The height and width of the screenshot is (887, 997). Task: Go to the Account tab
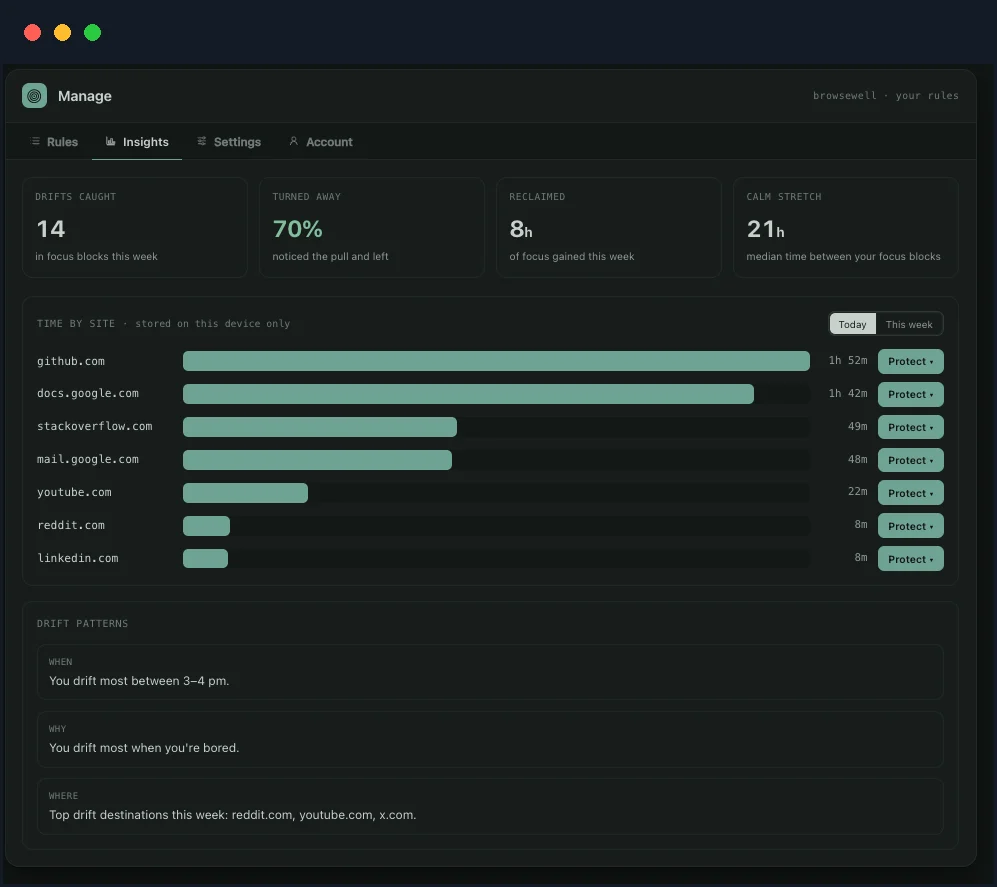click(x=321, y=142)
